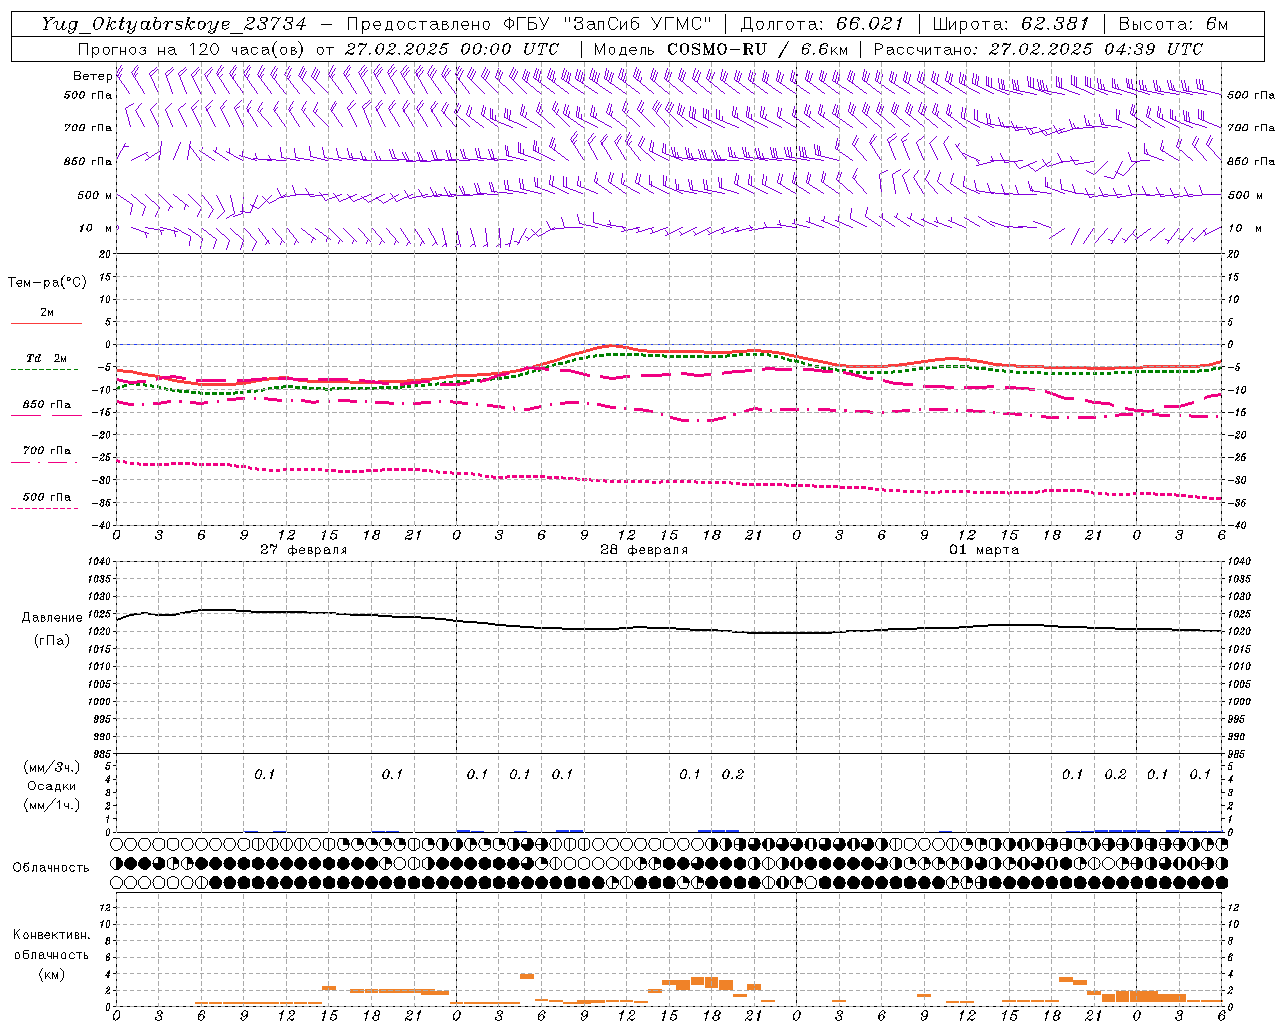Click 1020 on the right pressure axis
Screen dimensions: 1280x1024
(x=1238, y=631)
